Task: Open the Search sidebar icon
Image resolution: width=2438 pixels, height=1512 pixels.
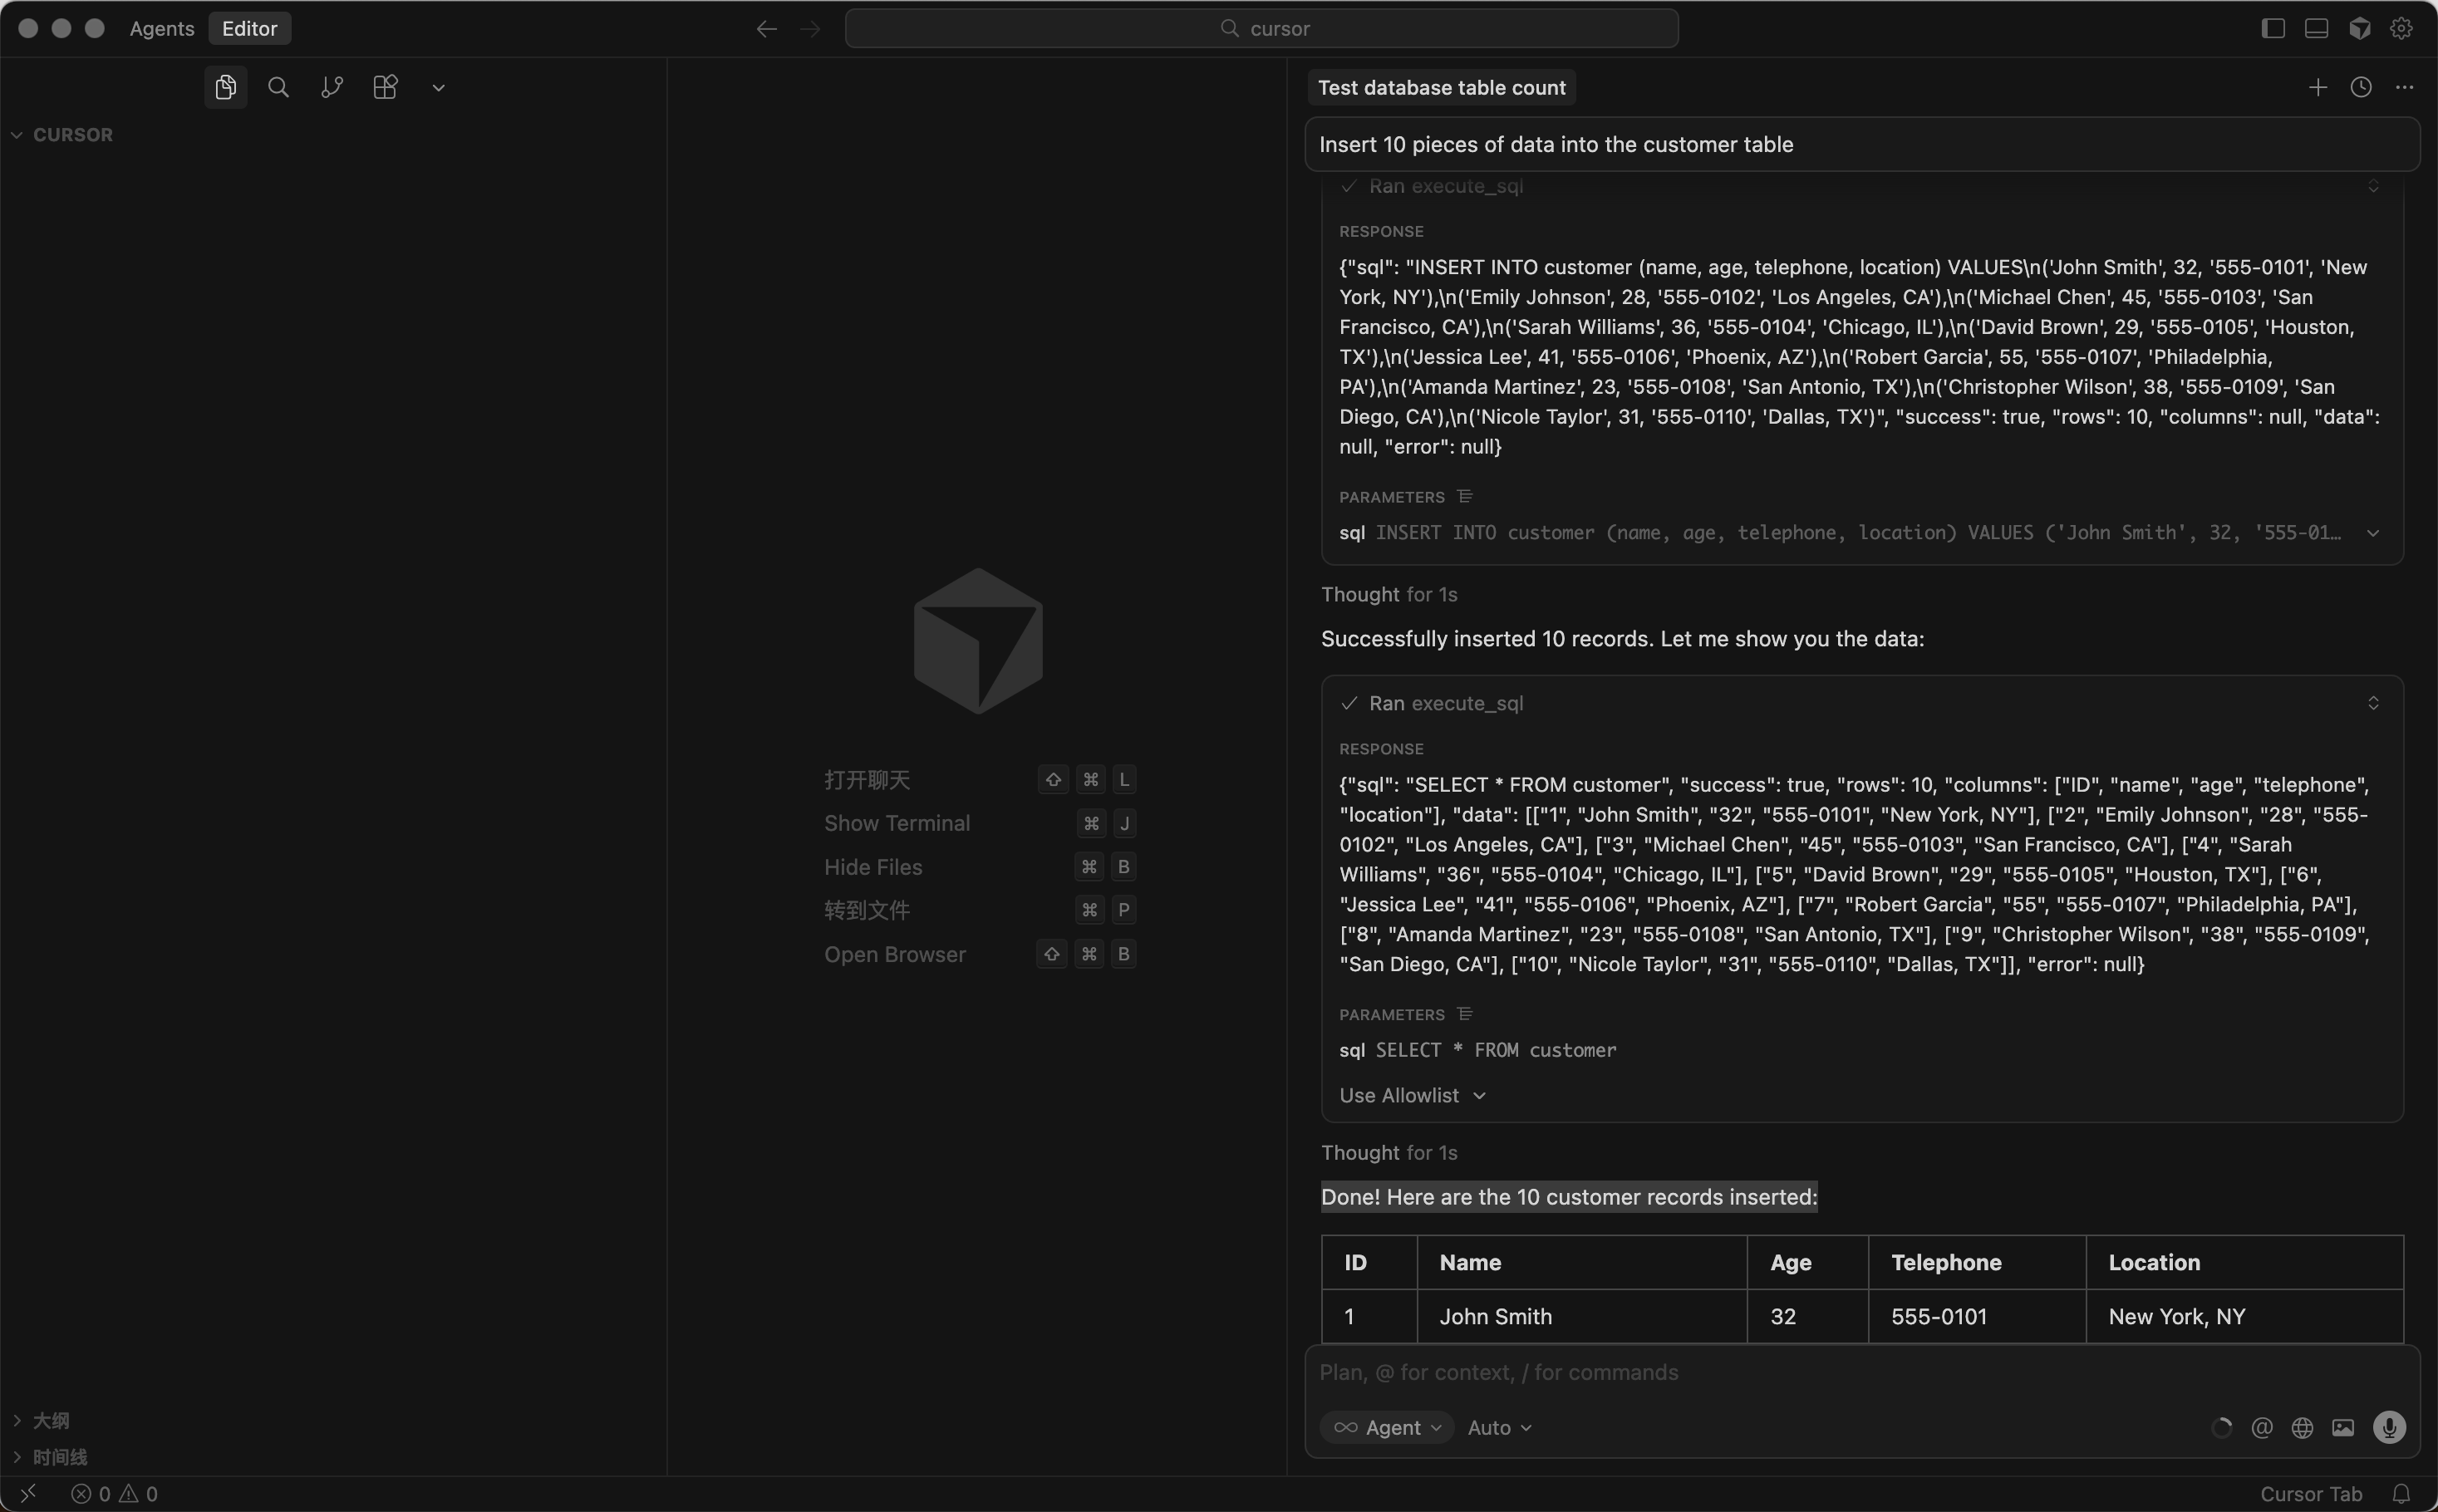Action: coord(279,88)
